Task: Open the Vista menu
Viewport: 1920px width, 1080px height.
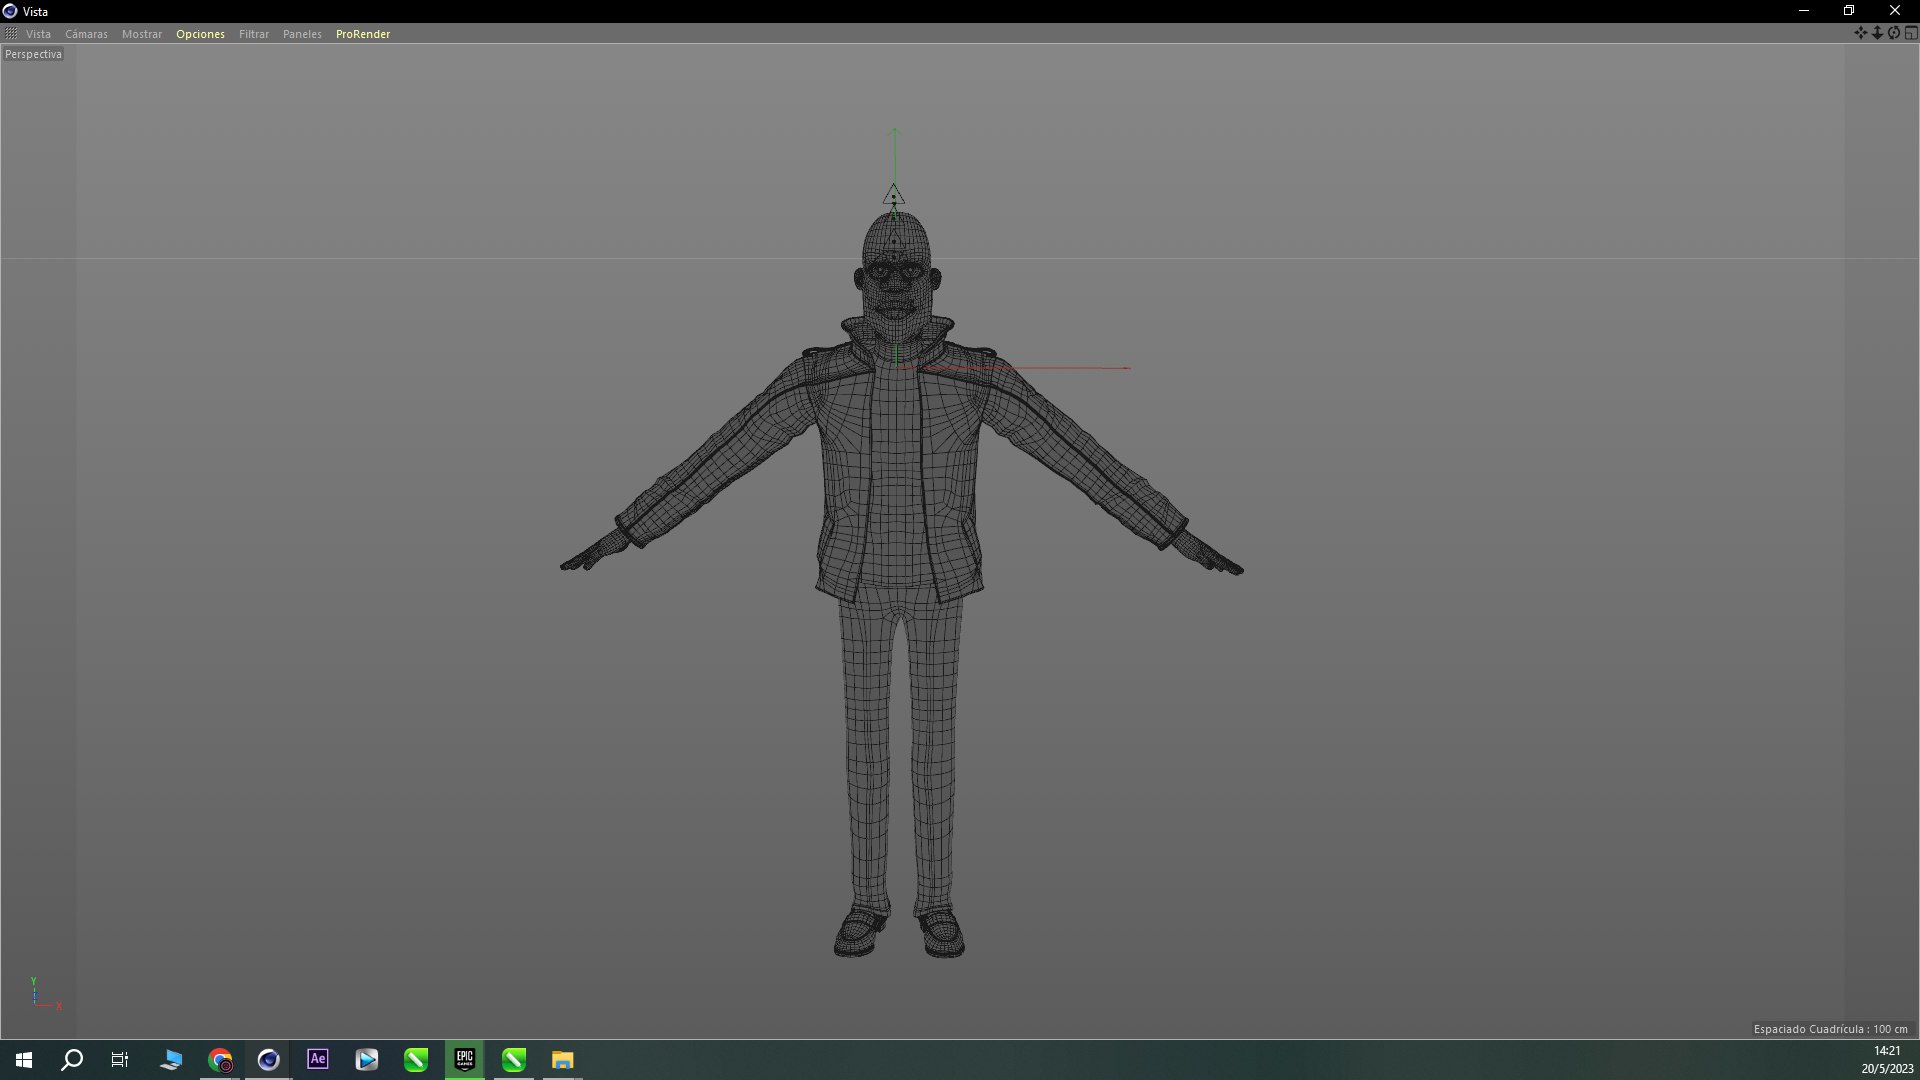Action: pos(38,34)
